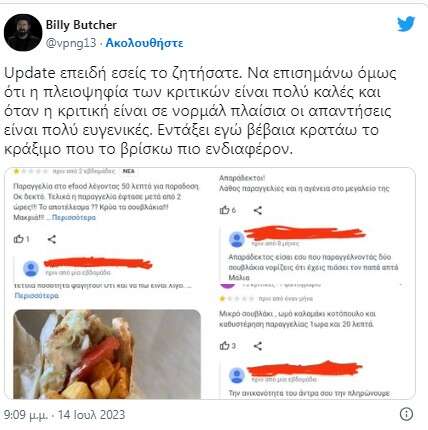Expand review with …Περισσότερα link
428x430 pixels.
71,218
